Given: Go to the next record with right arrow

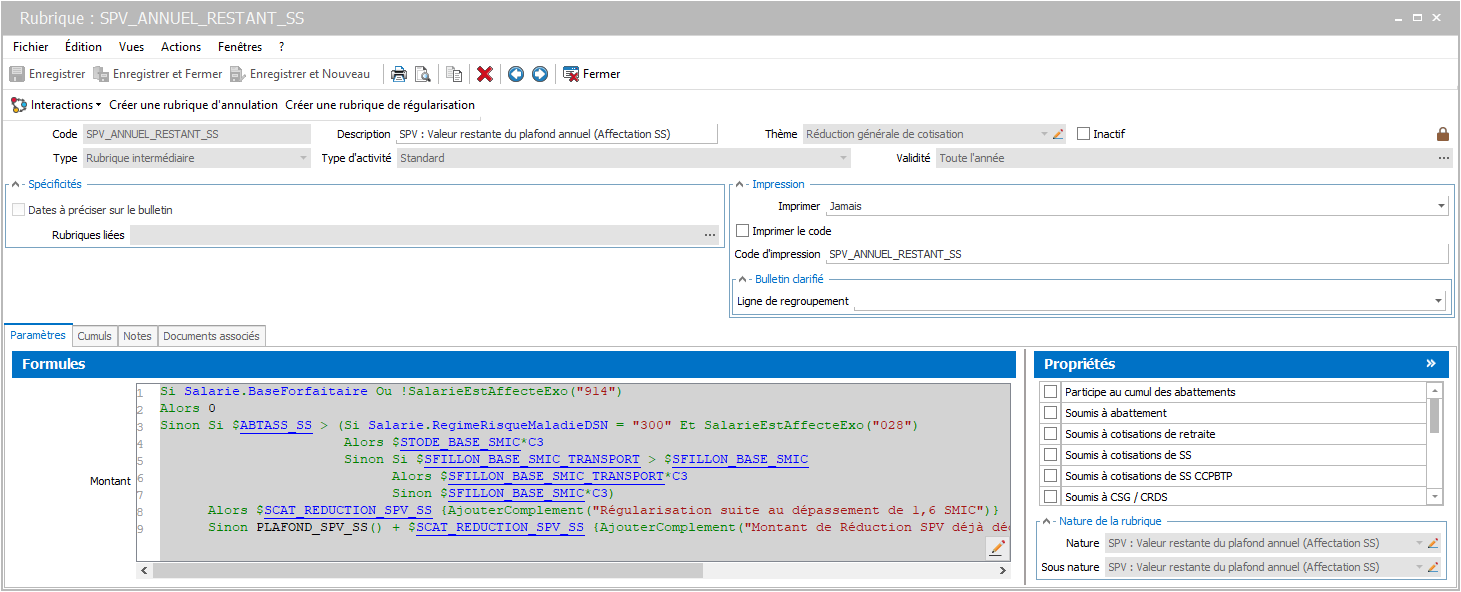Looking at the screenshot, I should (x=540, y=74).
